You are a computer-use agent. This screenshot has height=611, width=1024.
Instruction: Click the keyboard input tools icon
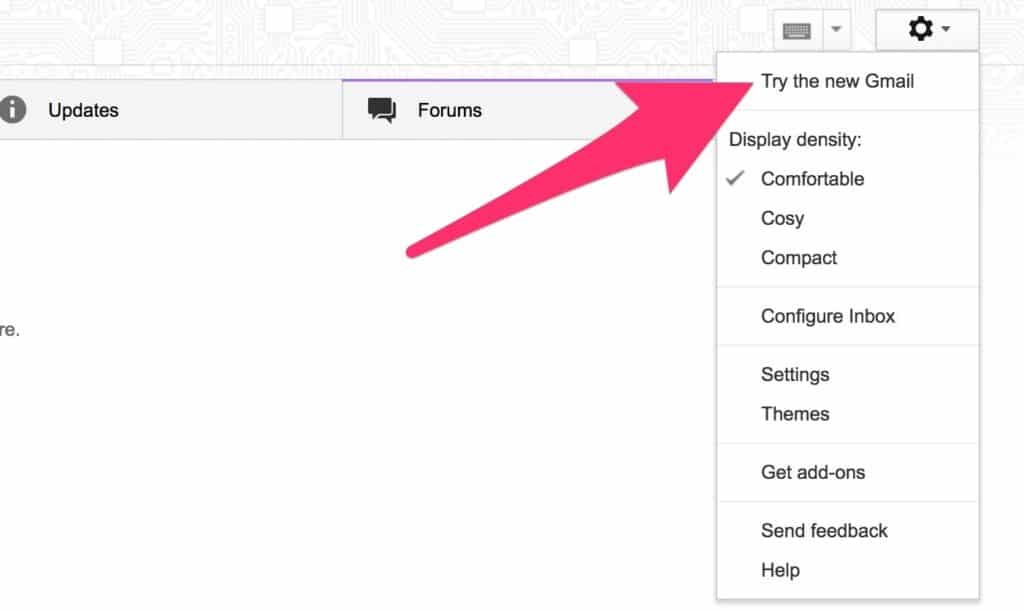pos(797,31)
